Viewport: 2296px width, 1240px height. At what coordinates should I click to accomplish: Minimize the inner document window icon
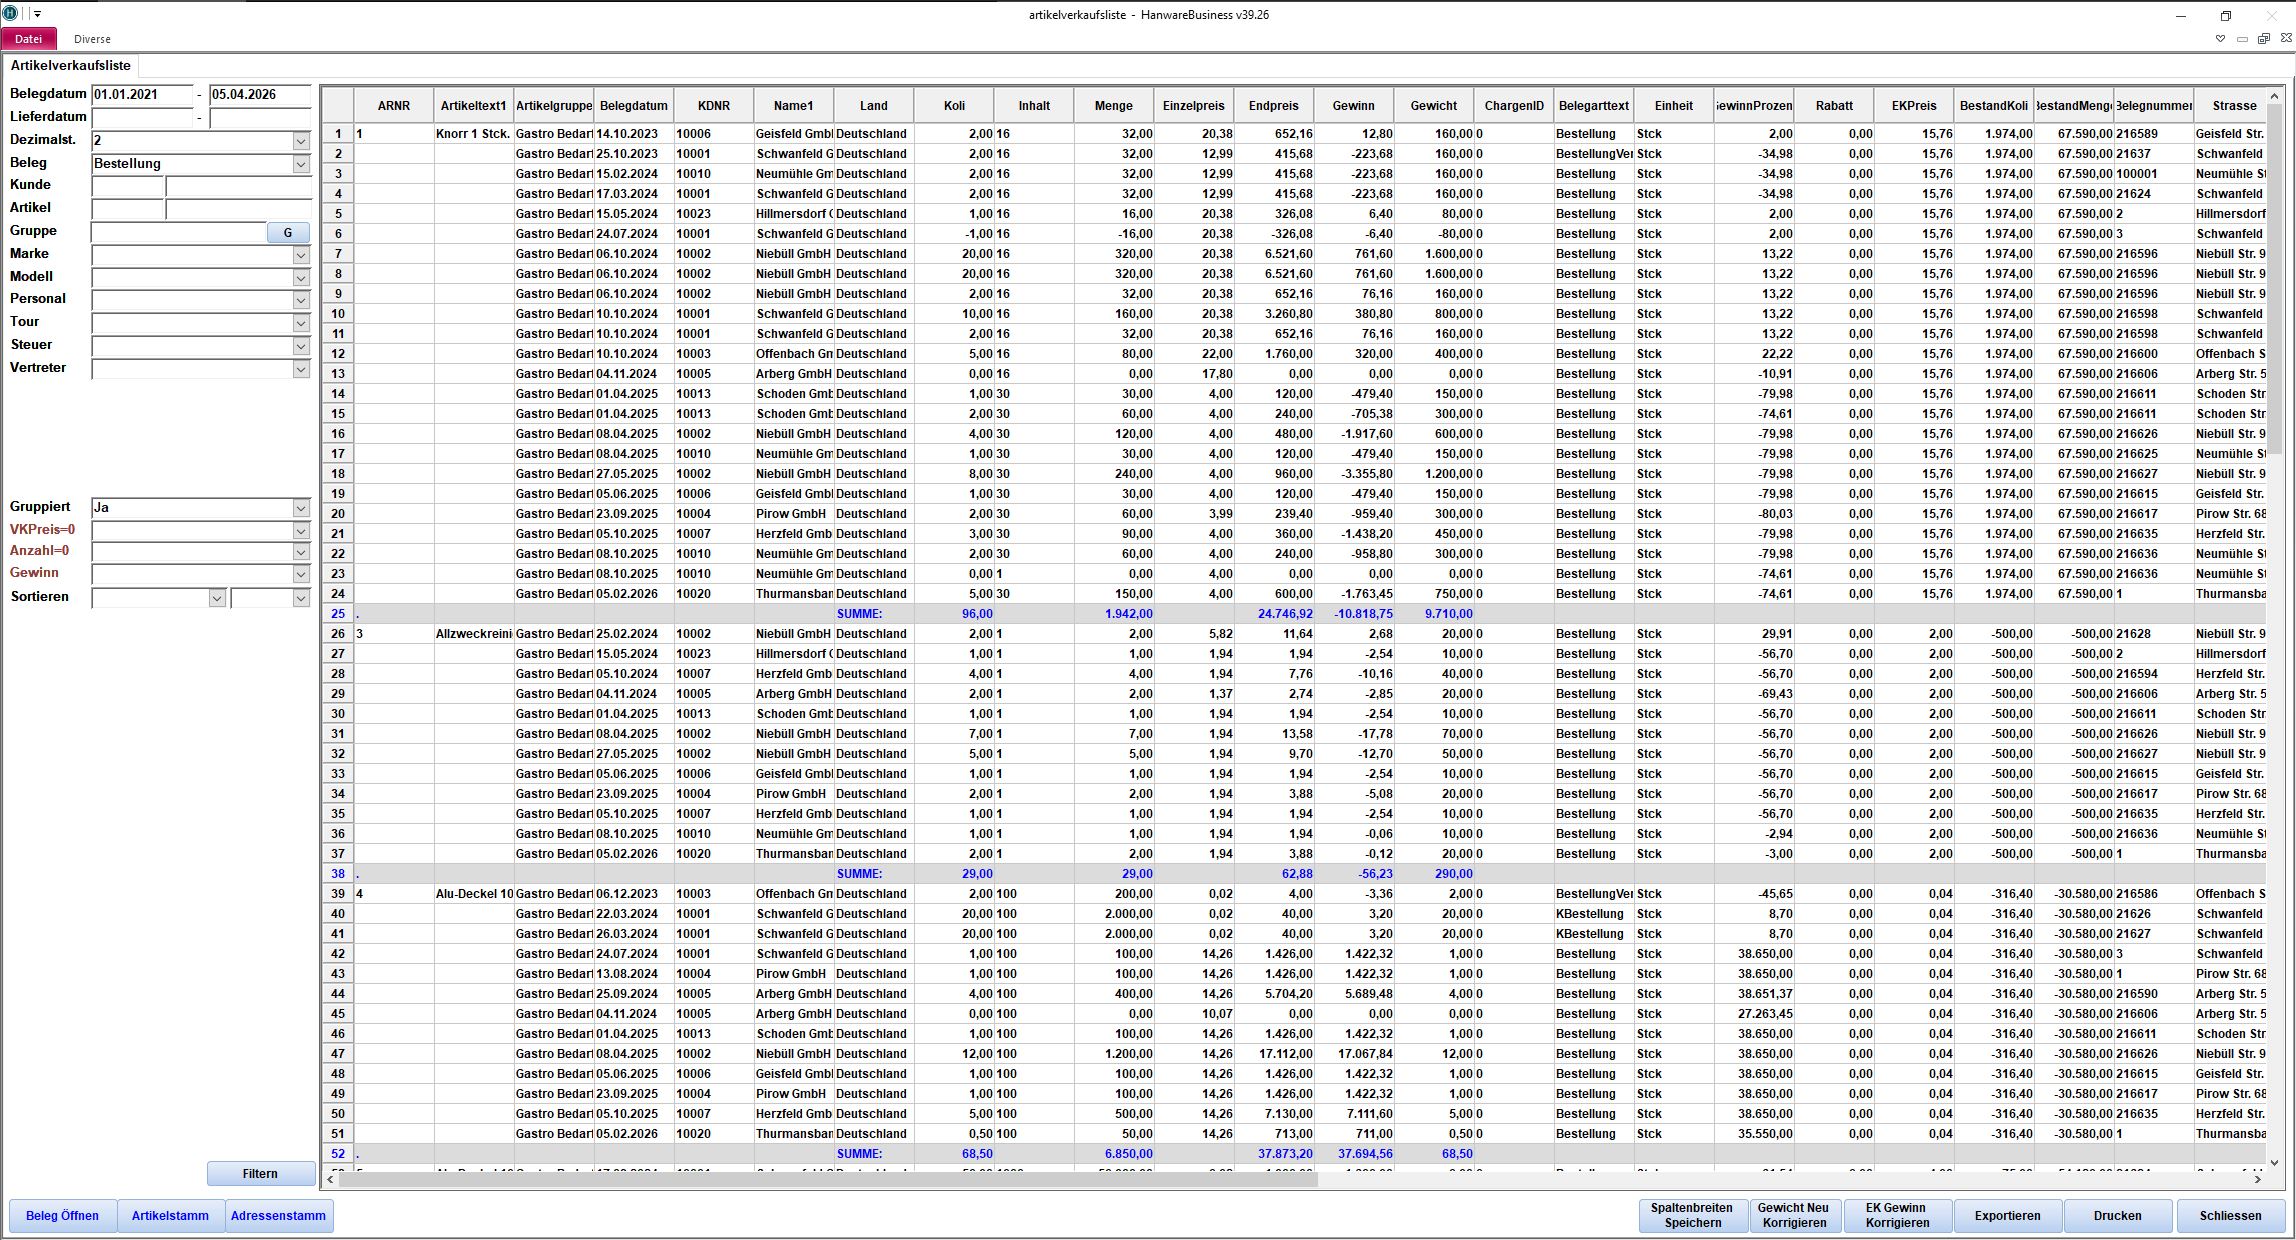(2242, 39)
